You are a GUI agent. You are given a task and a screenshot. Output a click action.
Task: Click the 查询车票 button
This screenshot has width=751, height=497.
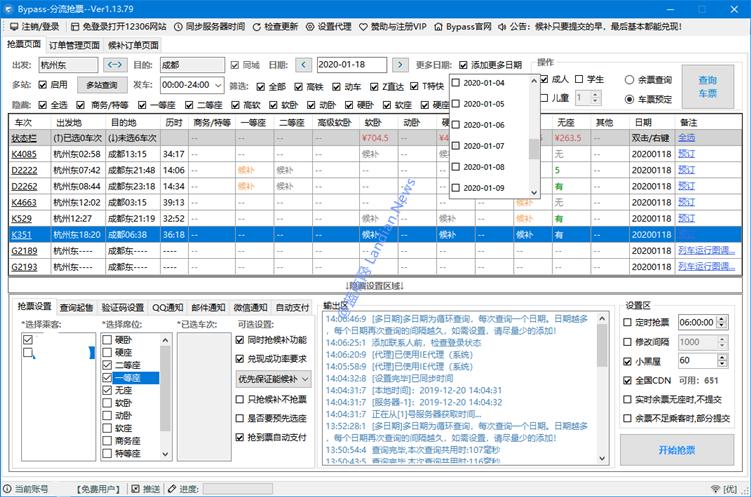point(708,87)
